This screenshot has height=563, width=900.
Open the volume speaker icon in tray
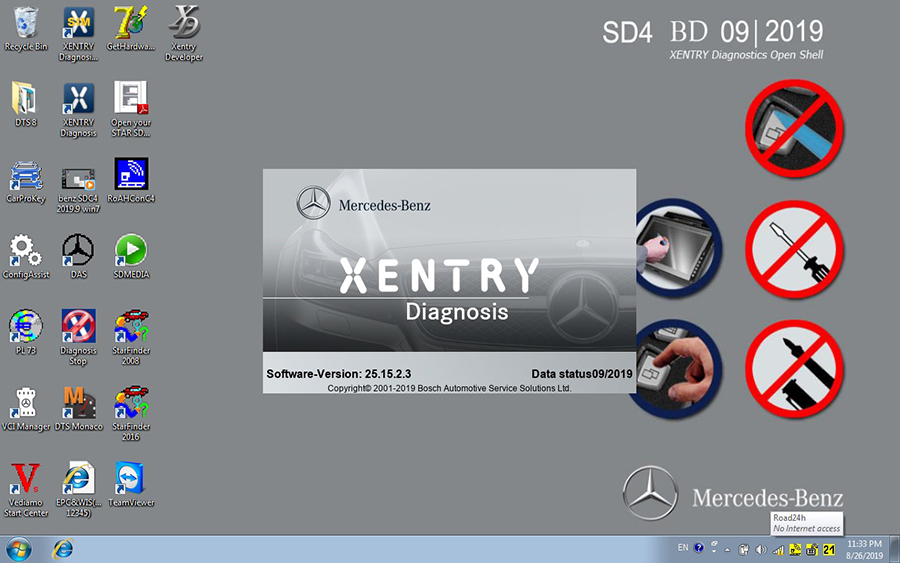762,548
